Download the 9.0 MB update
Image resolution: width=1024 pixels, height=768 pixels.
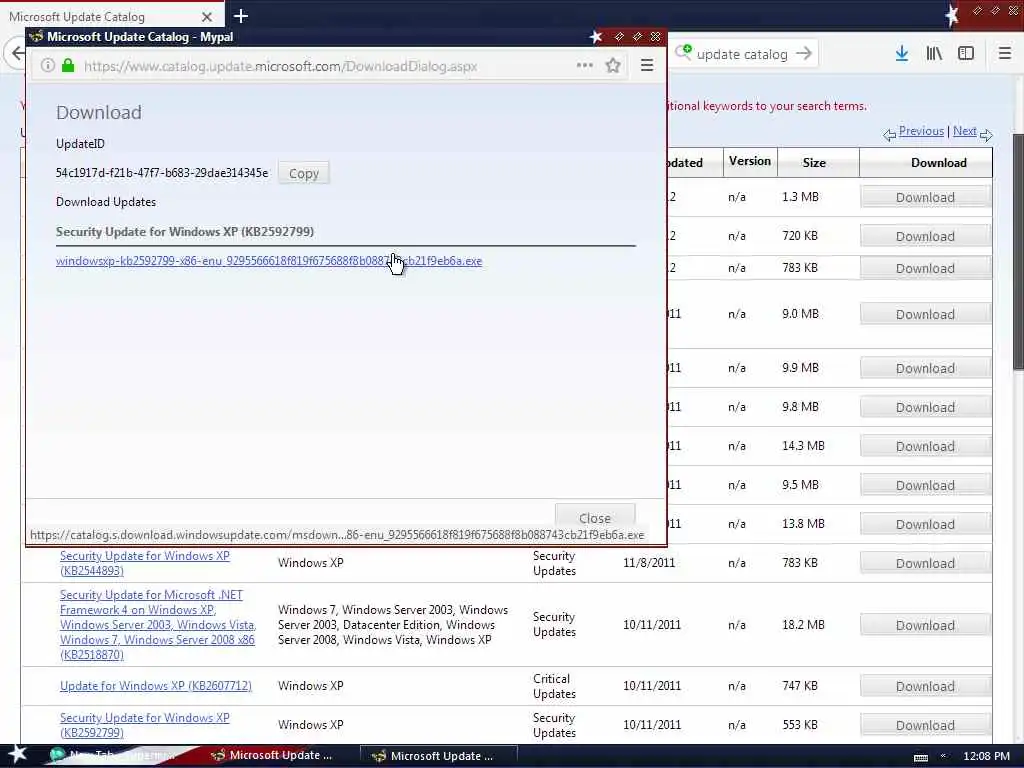tap(925, 315)
